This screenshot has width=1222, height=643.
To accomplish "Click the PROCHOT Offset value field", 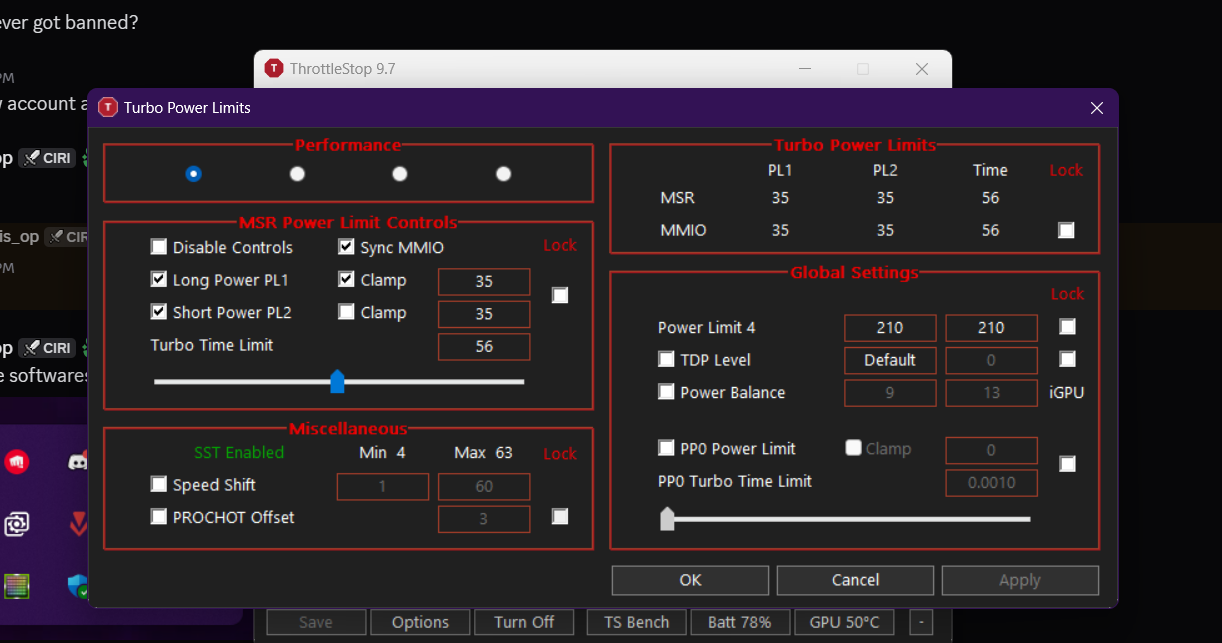I will [x=484, y=519].
